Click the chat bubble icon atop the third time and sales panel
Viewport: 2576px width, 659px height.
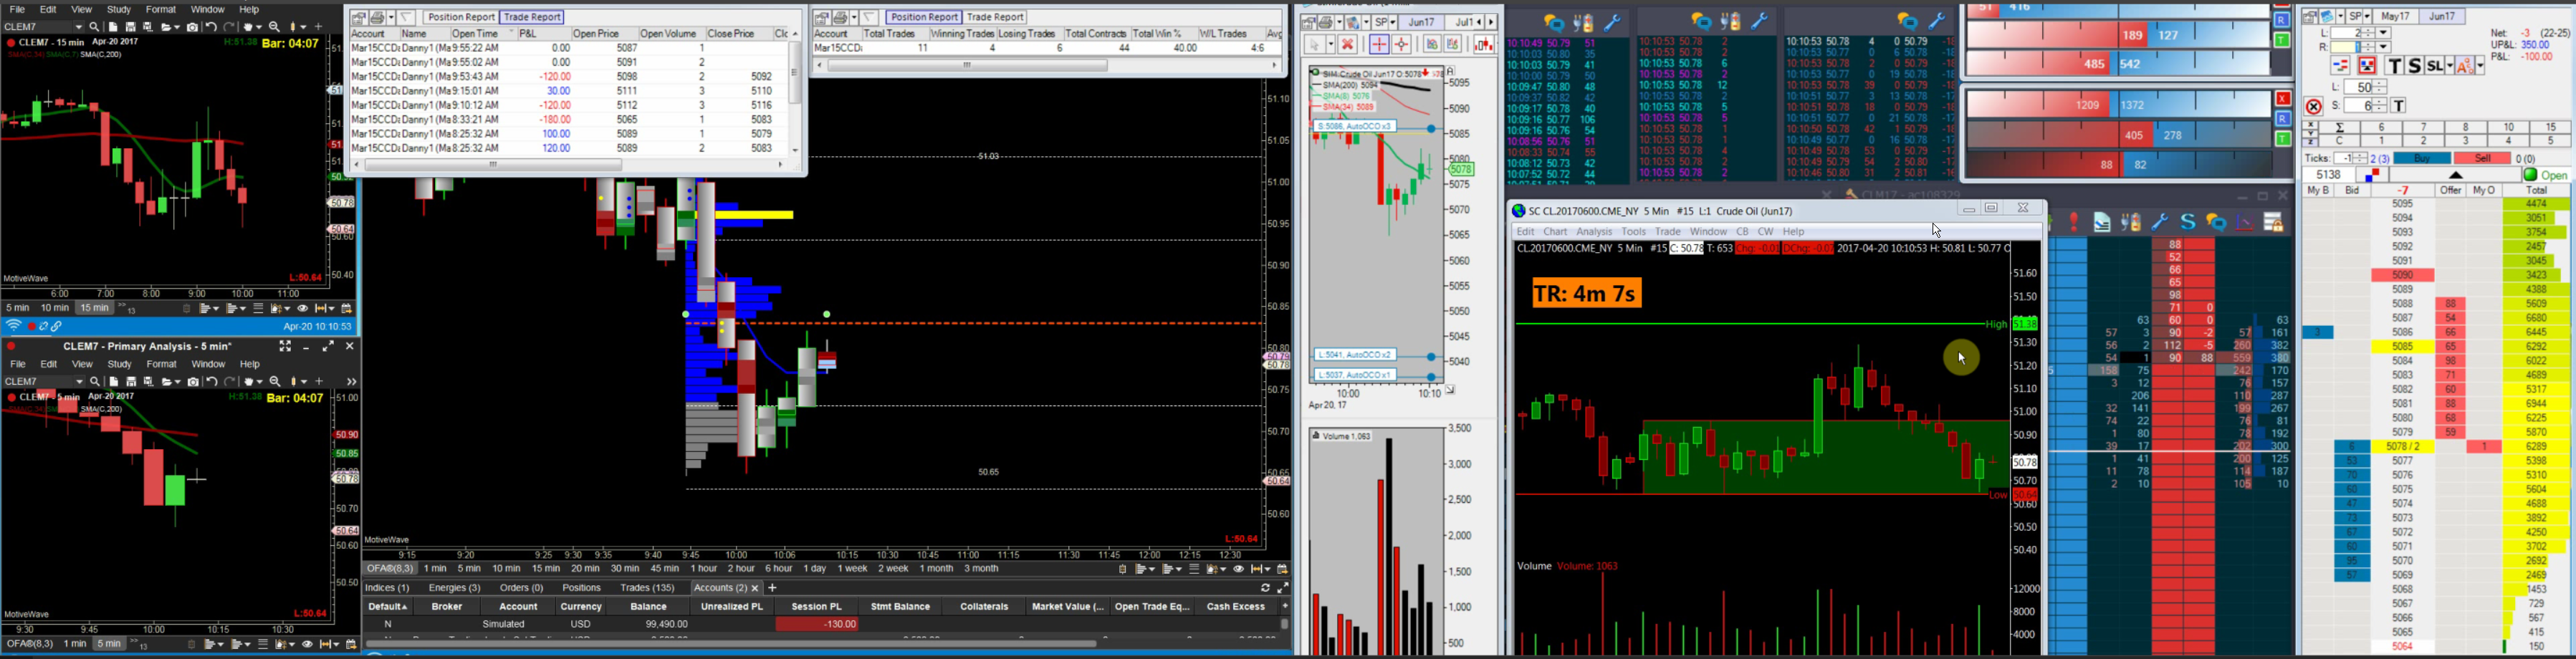point(1908,23)
